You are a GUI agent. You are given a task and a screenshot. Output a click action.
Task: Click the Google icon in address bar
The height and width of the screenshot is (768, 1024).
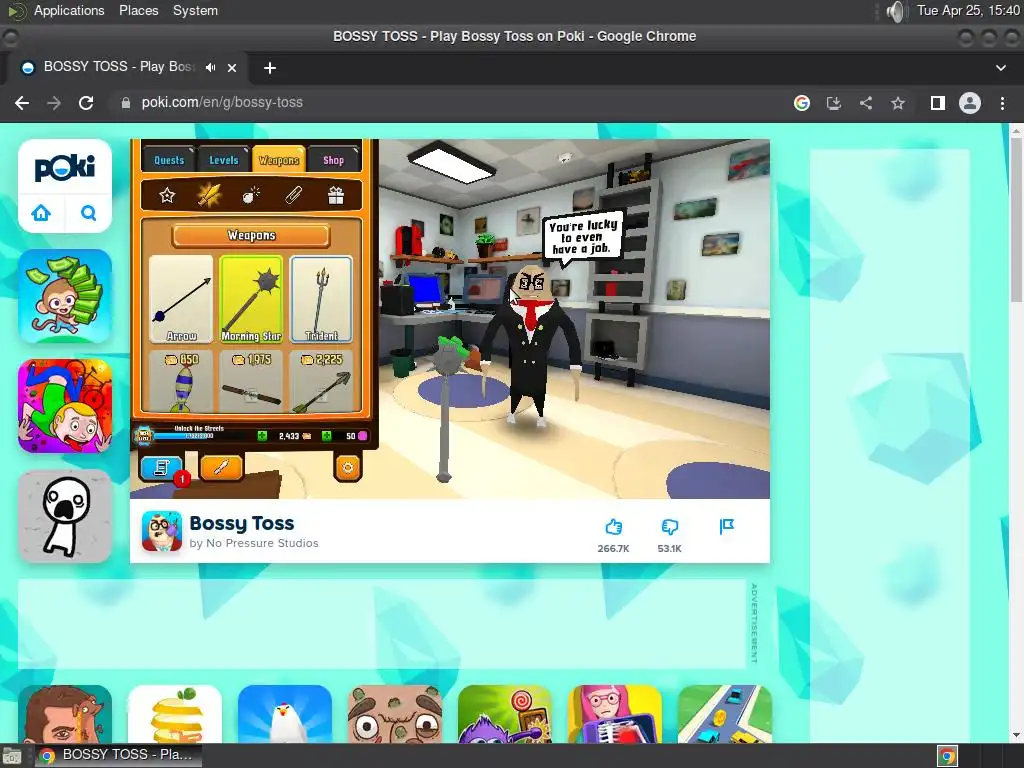[x=802, y=103]
